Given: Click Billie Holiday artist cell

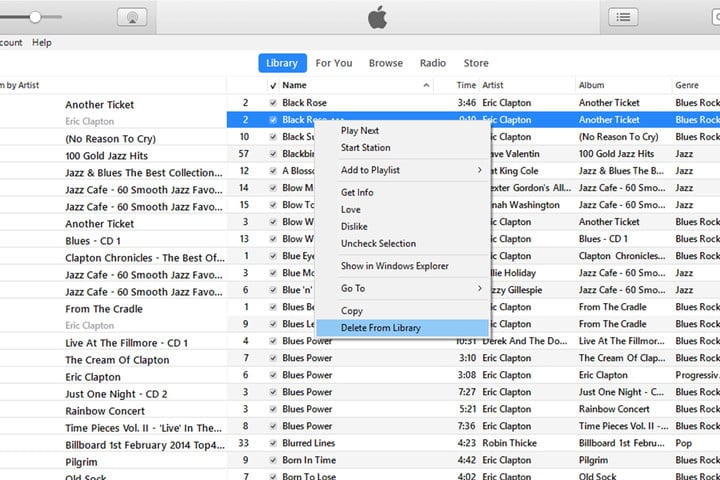Looking at the screenshot, I should [513, 273].
